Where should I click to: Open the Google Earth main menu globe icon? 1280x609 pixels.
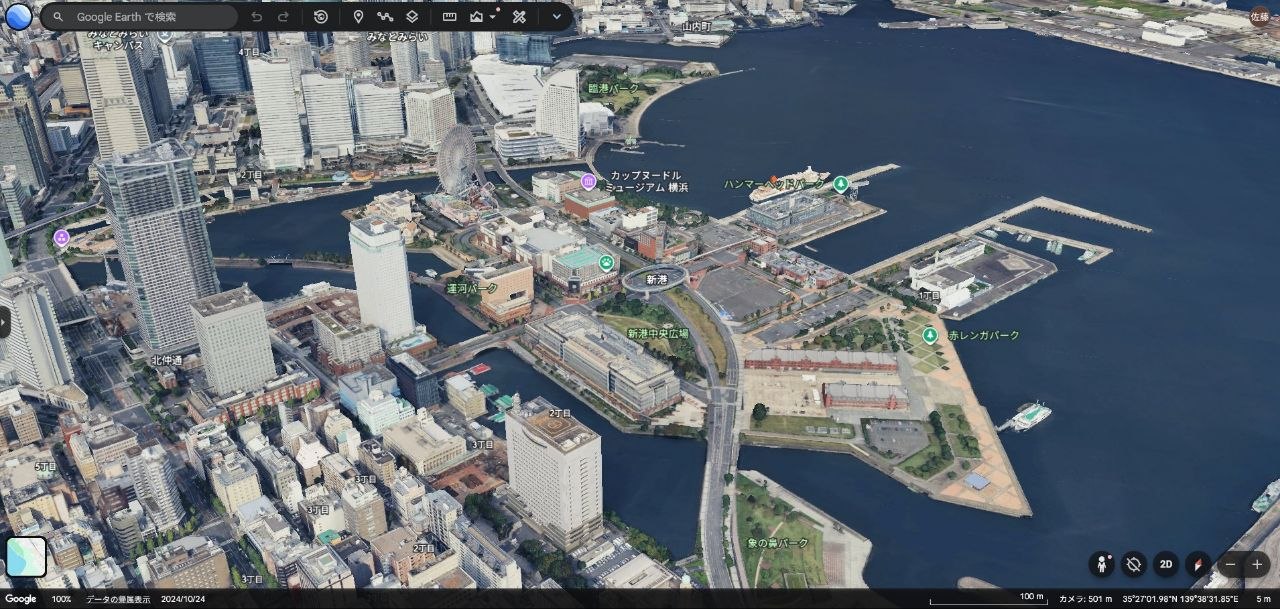tap(19, 17)
